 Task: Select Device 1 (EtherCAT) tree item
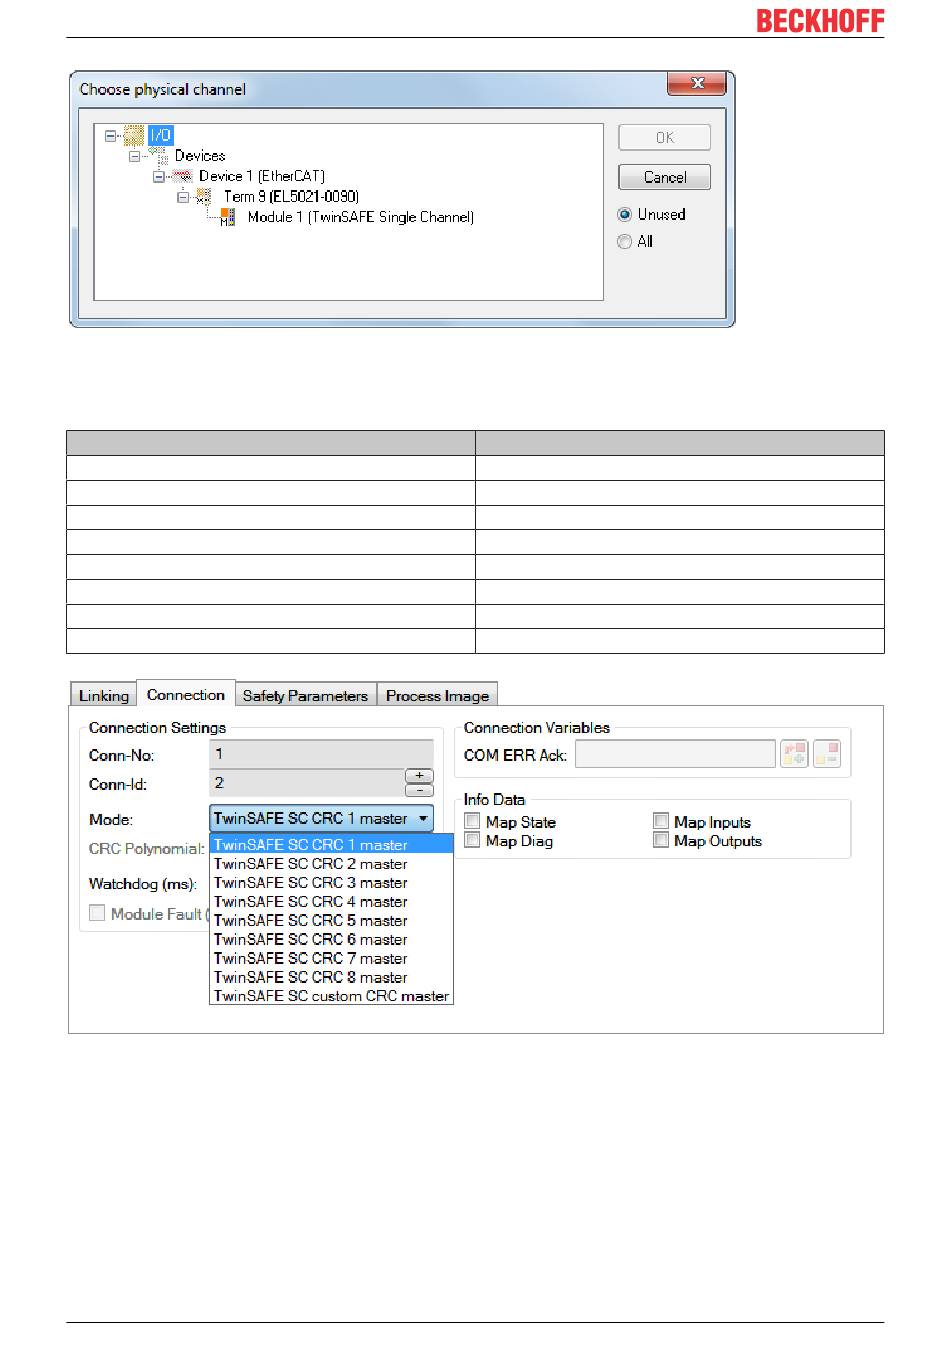click(262, 176)
